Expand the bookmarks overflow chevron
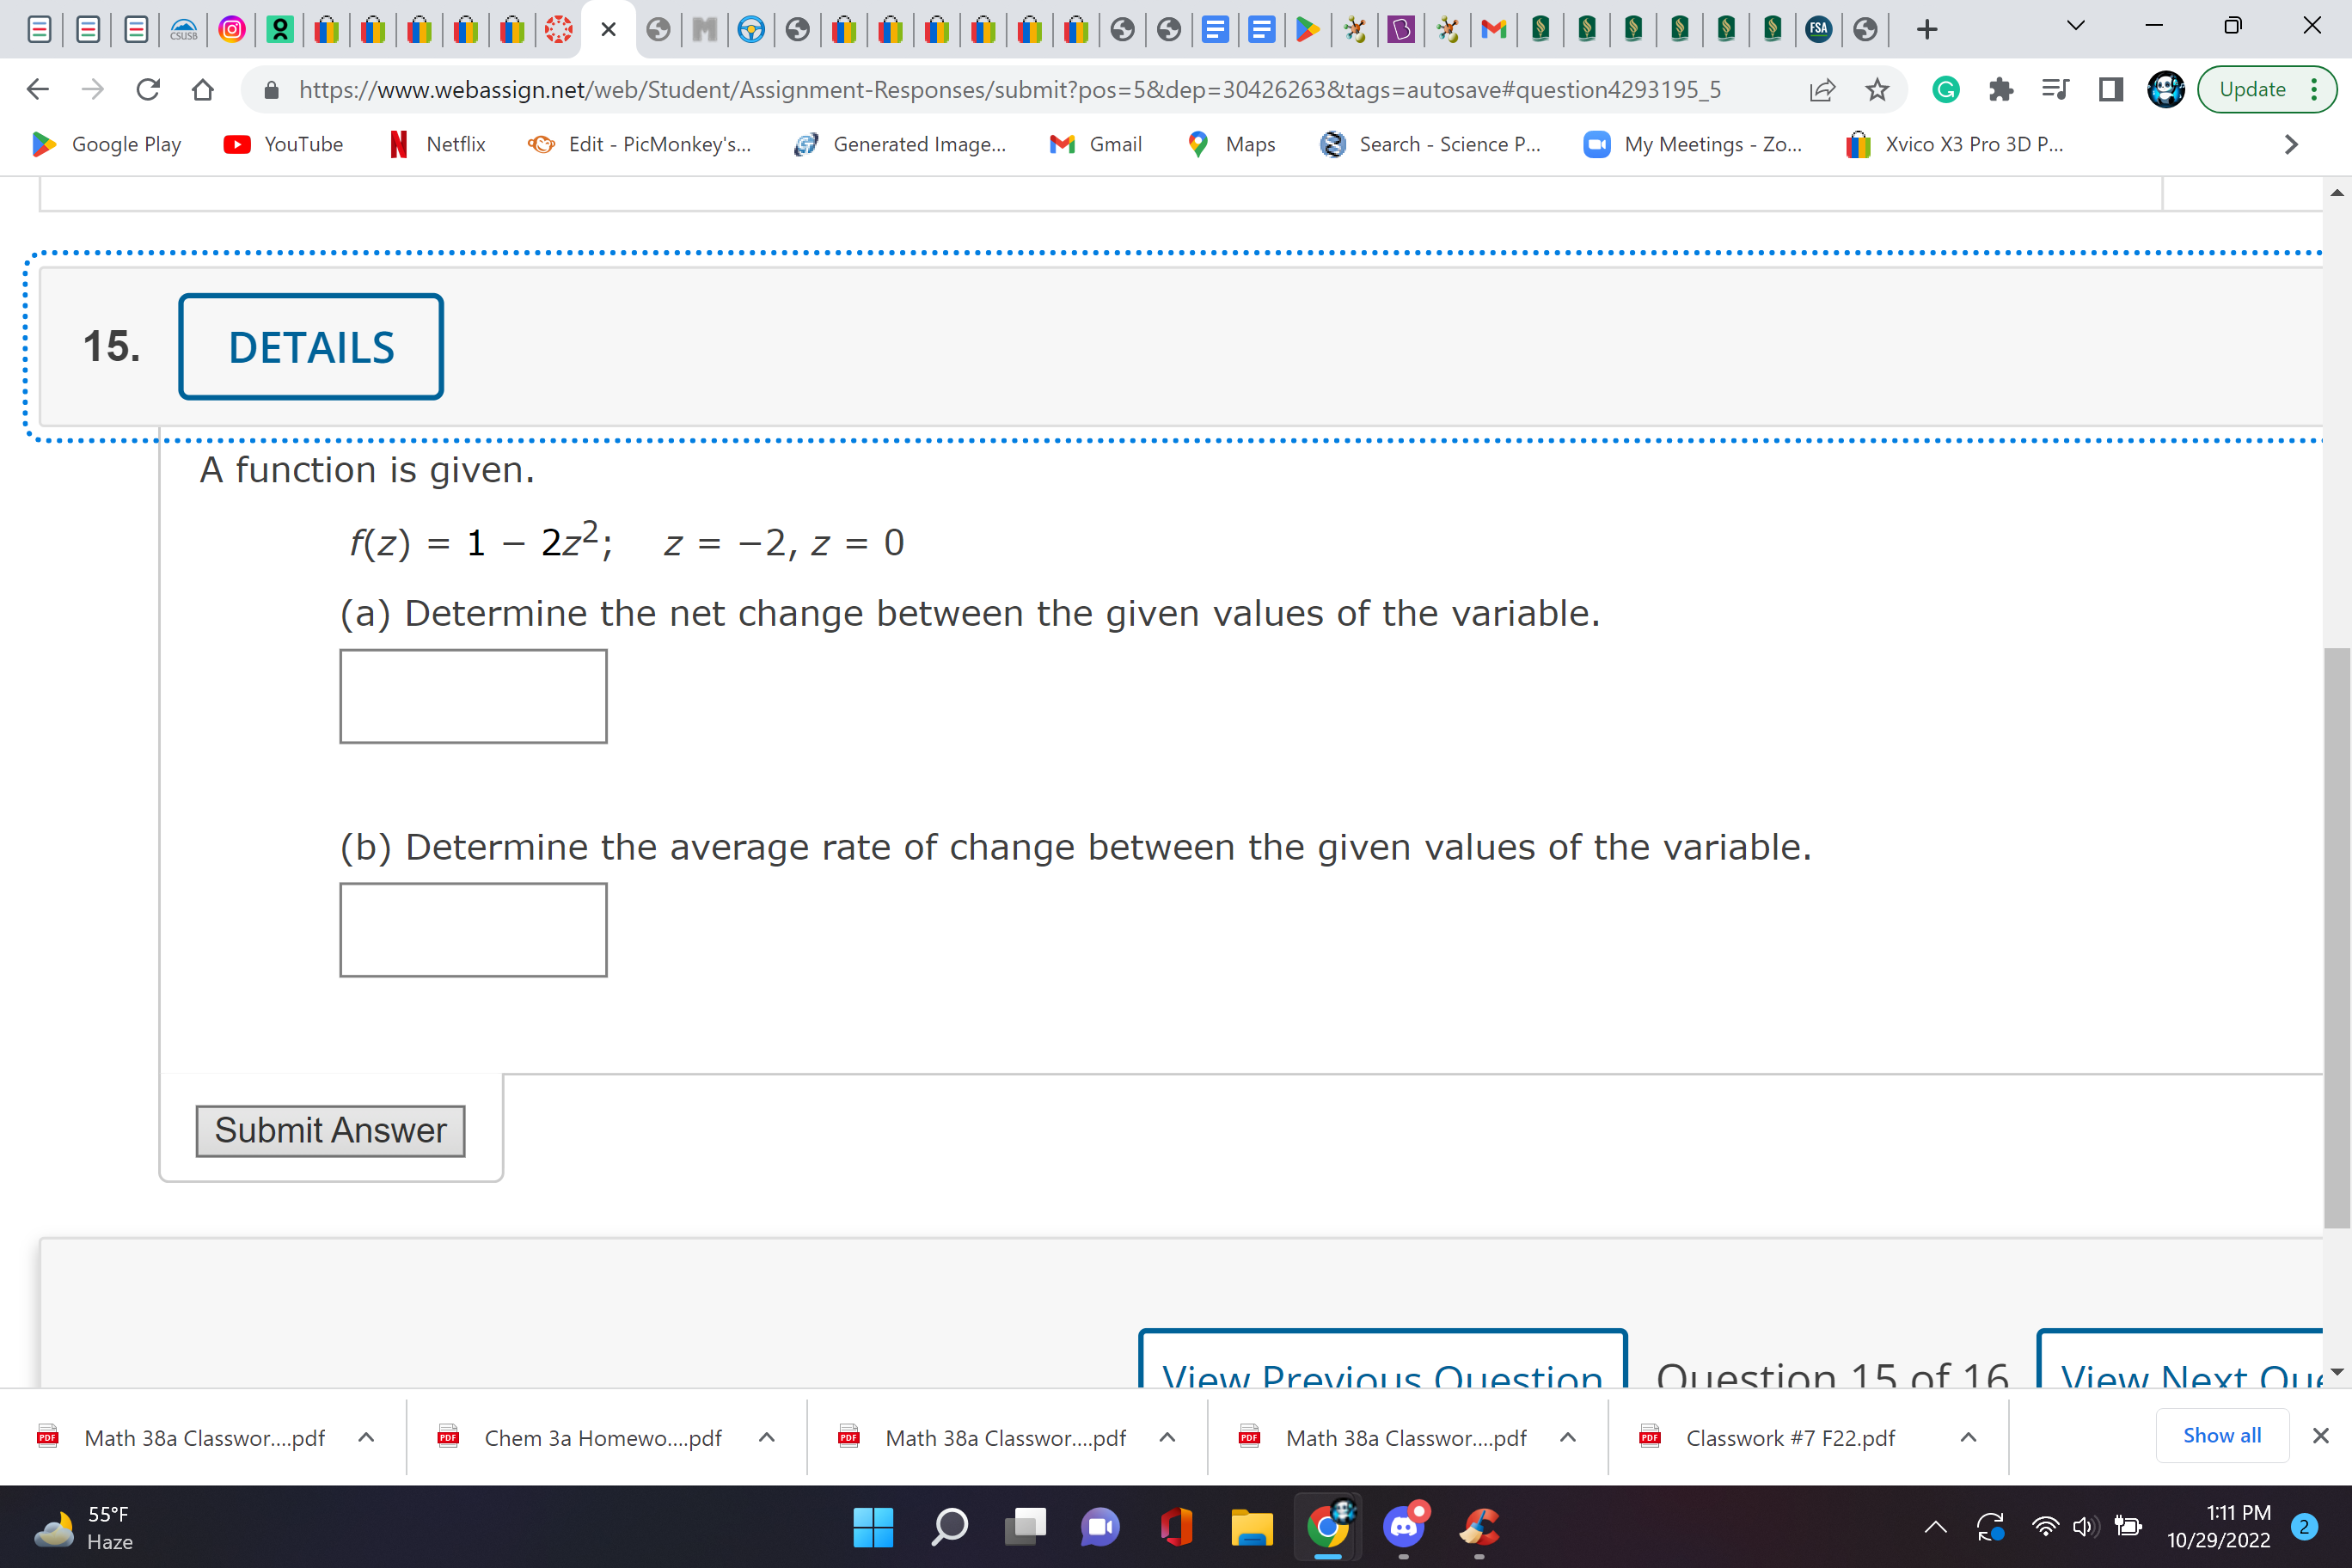Viewport: 2352px width, 1568px height. point(2290,144)
